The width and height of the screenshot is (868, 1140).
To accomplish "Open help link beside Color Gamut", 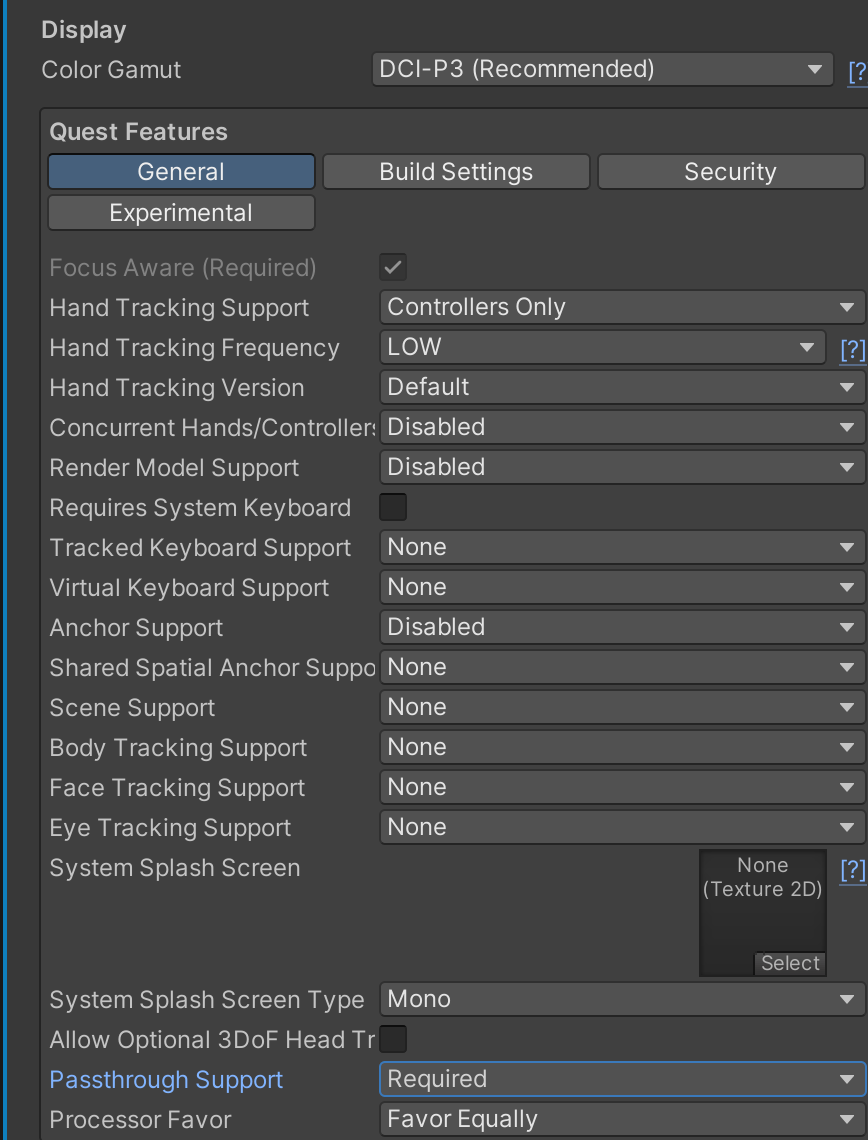I will 857,71.
